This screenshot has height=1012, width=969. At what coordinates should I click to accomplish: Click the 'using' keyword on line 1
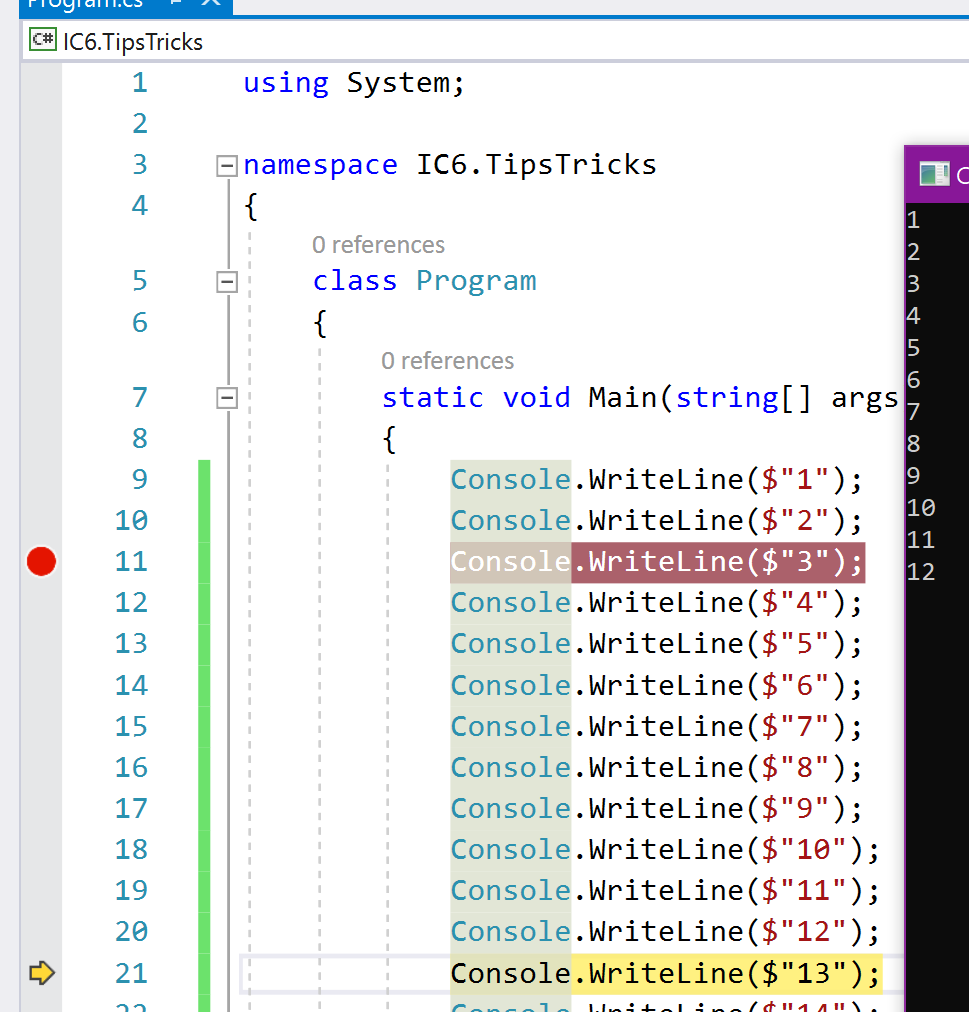[x=286, y=83]
